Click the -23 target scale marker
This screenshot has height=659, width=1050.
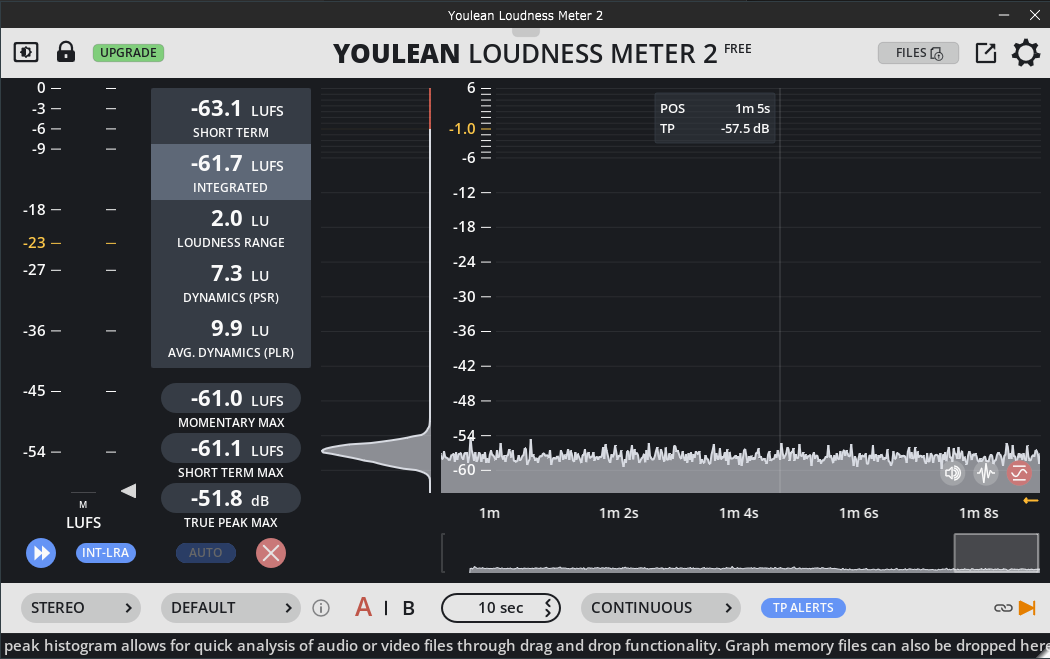(x=34, y=243)
